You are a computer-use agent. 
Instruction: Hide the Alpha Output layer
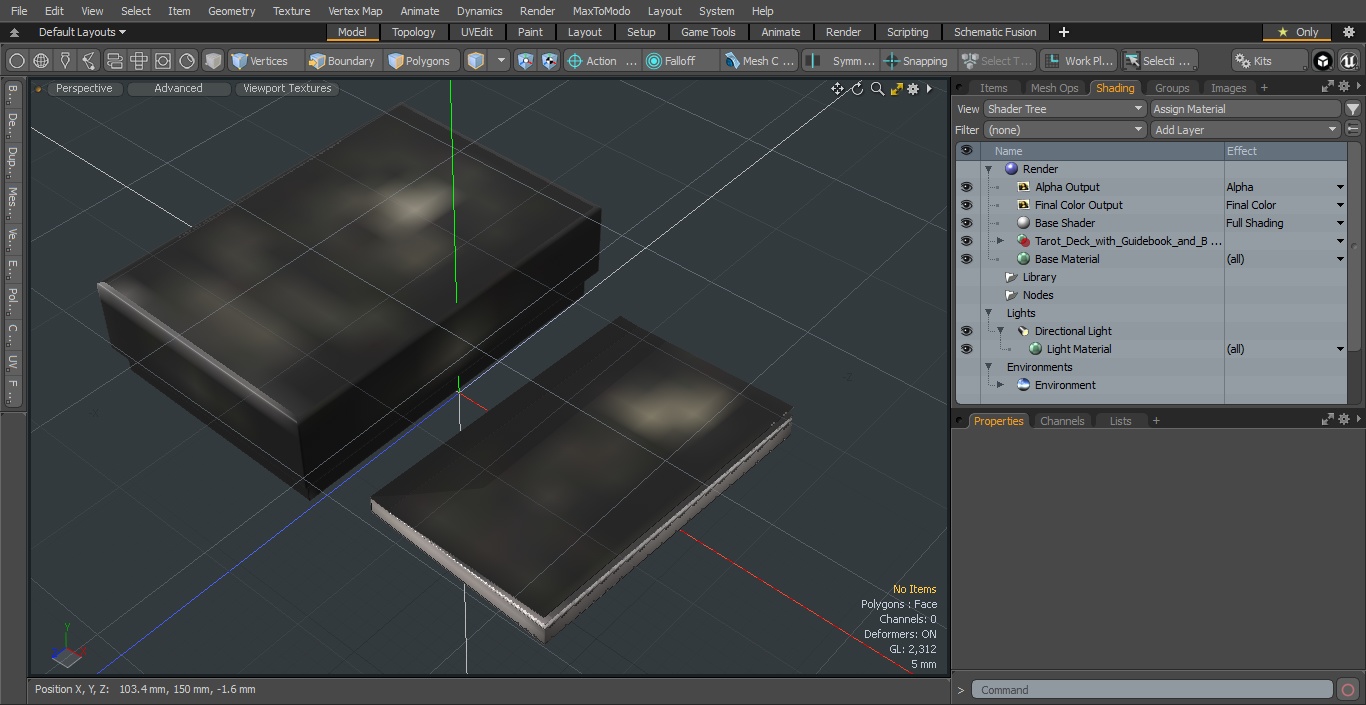coord(966,187)
